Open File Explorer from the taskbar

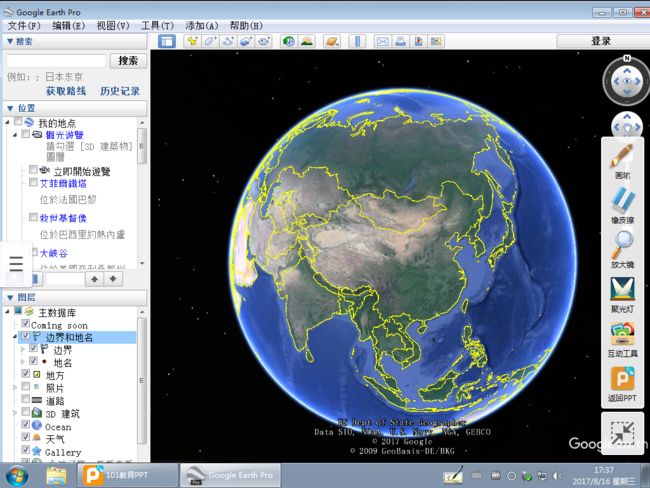coord(56,476)
